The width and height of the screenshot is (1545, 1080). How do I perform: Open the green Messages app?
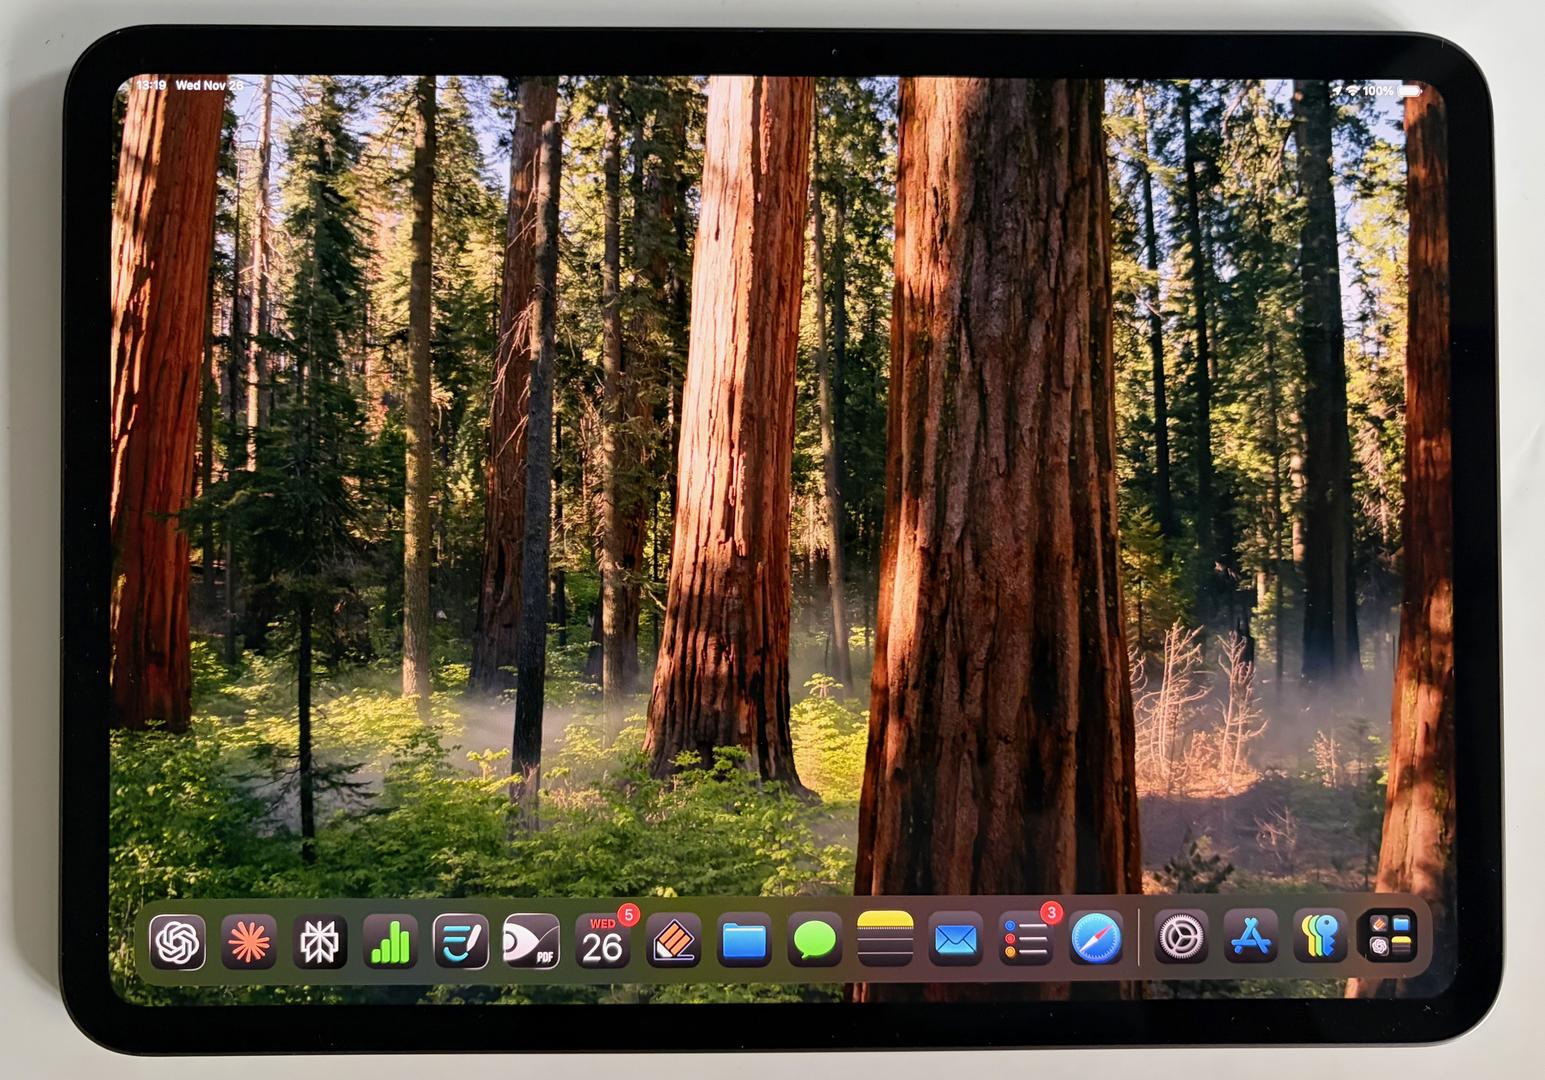pos(815,941)
